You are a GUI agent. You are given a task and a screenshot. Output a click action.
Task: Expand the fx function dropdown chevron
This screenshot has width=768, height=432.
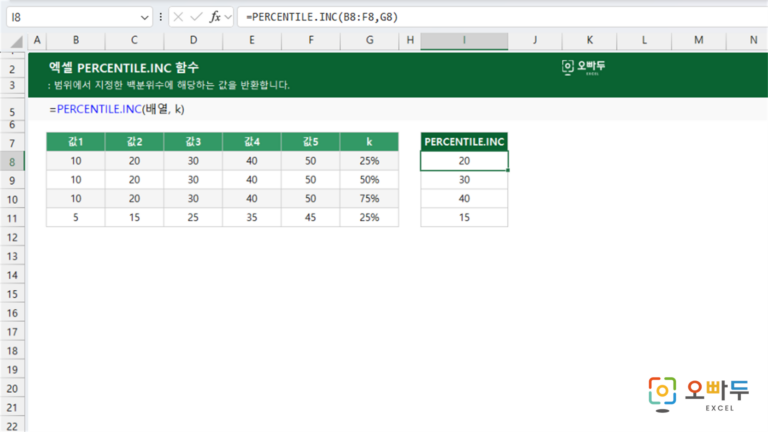[228, 18]
